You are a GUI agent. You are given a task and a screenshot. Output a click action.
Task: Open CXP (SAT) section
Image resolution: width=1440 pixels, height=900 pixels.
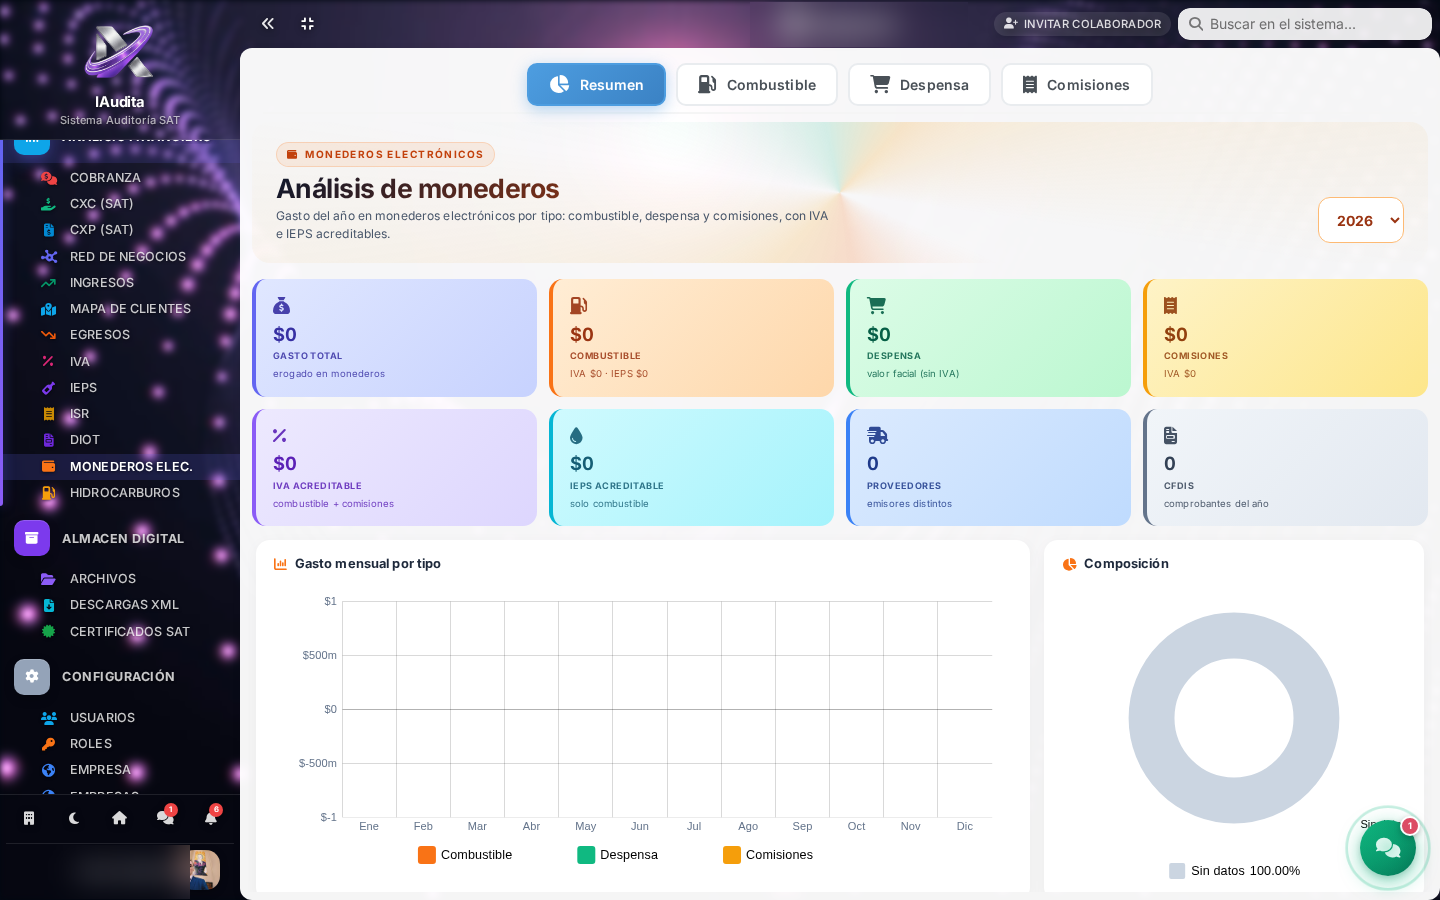pyautogui.click(x=120, y=229)
